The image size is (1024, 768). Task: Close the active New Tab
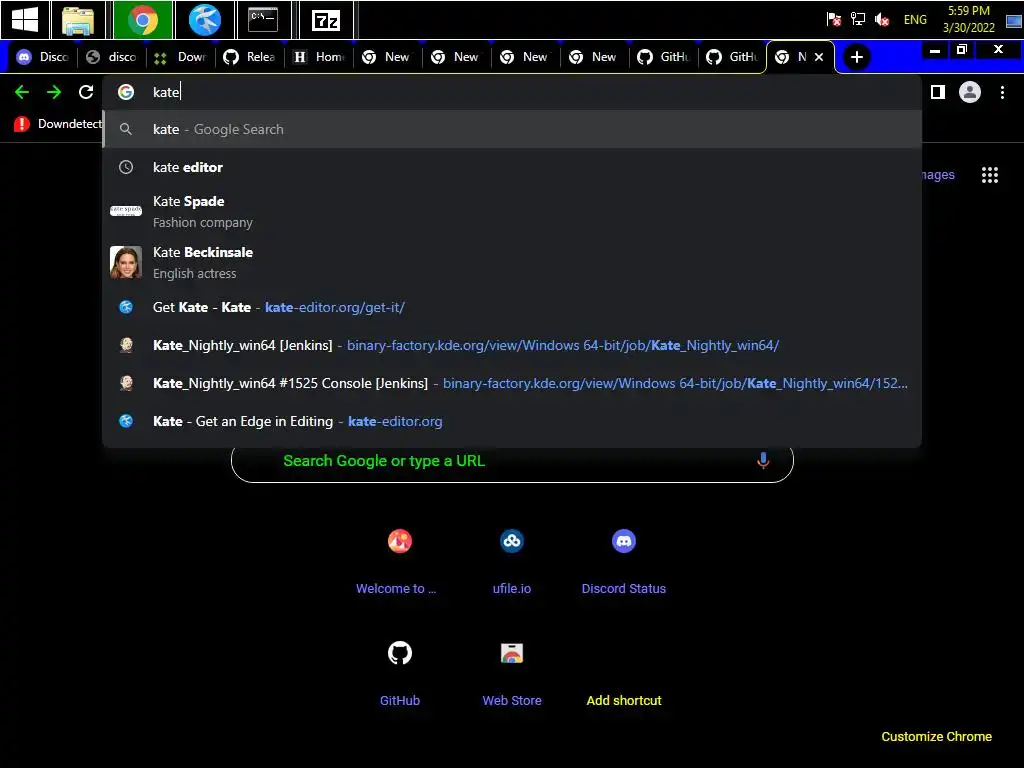[x=819, y=57]
